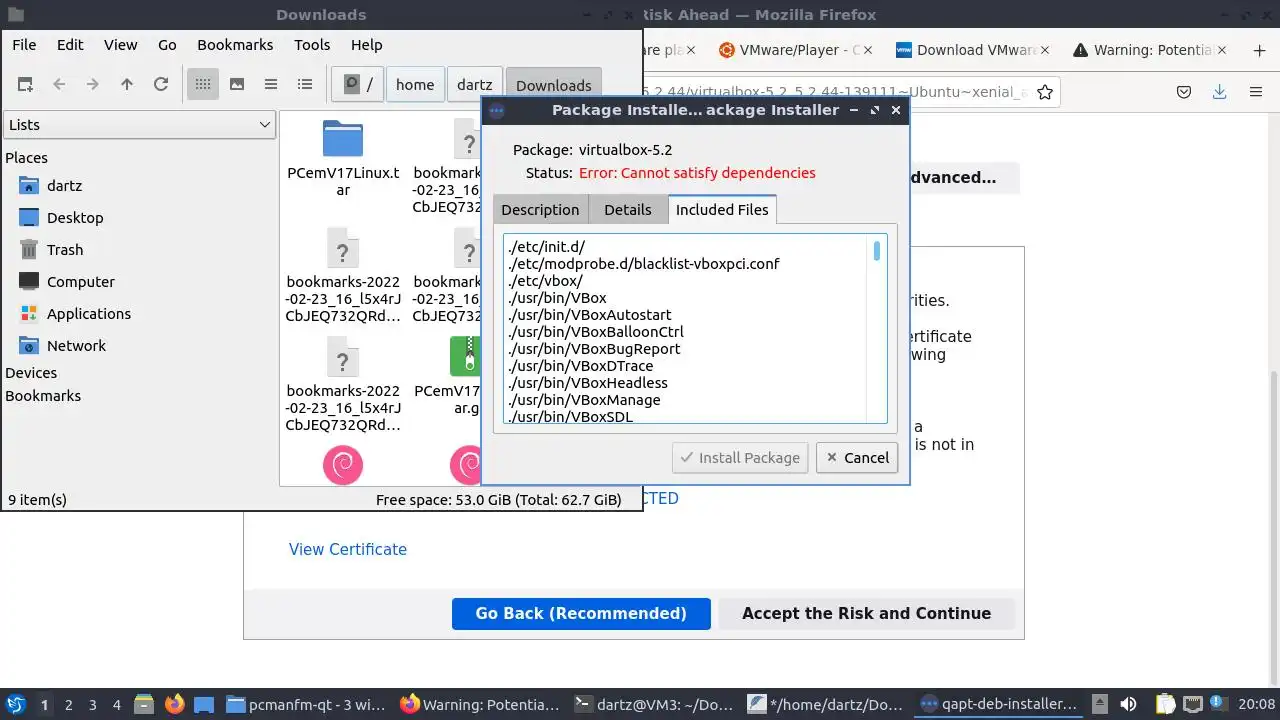The image size is (1280, 720).
Task: Open a new tab in the file manager
Action: point(25,85)
